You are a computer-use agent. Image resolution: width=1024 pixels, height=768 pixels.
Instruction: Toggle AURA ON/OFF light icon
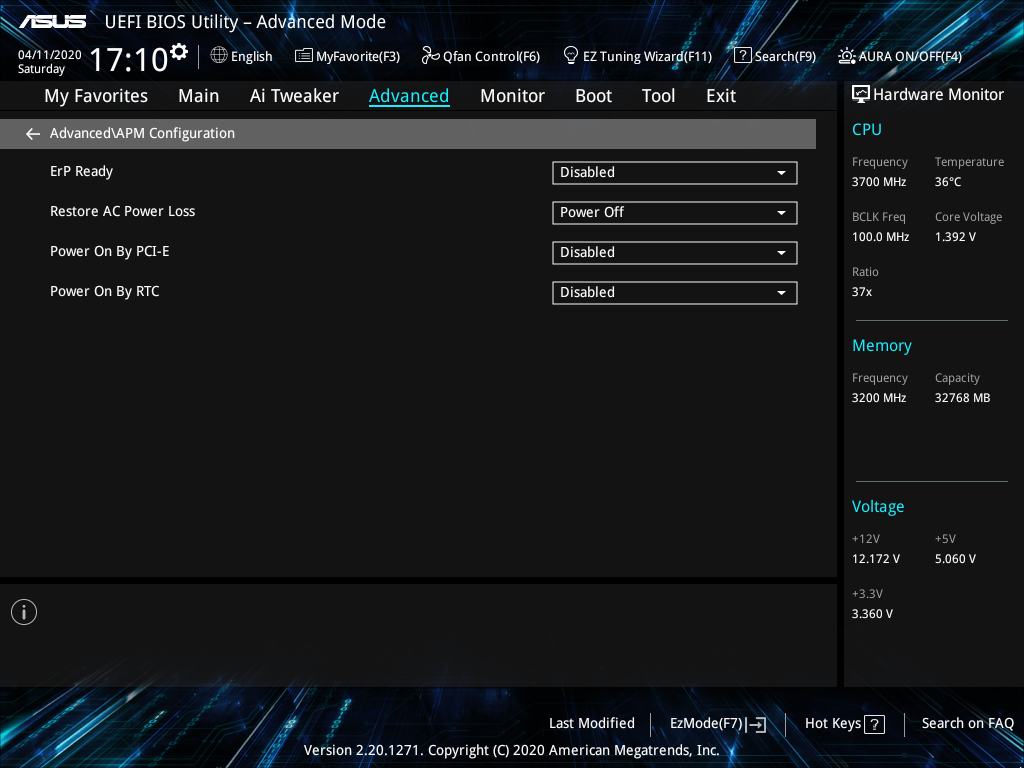(847, 56)
